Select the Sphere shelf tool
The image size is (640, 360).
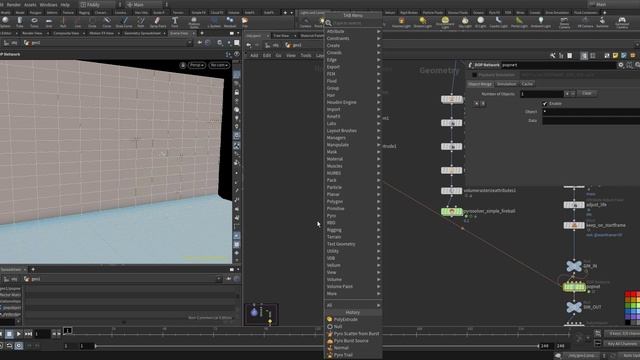pos(5,22)
